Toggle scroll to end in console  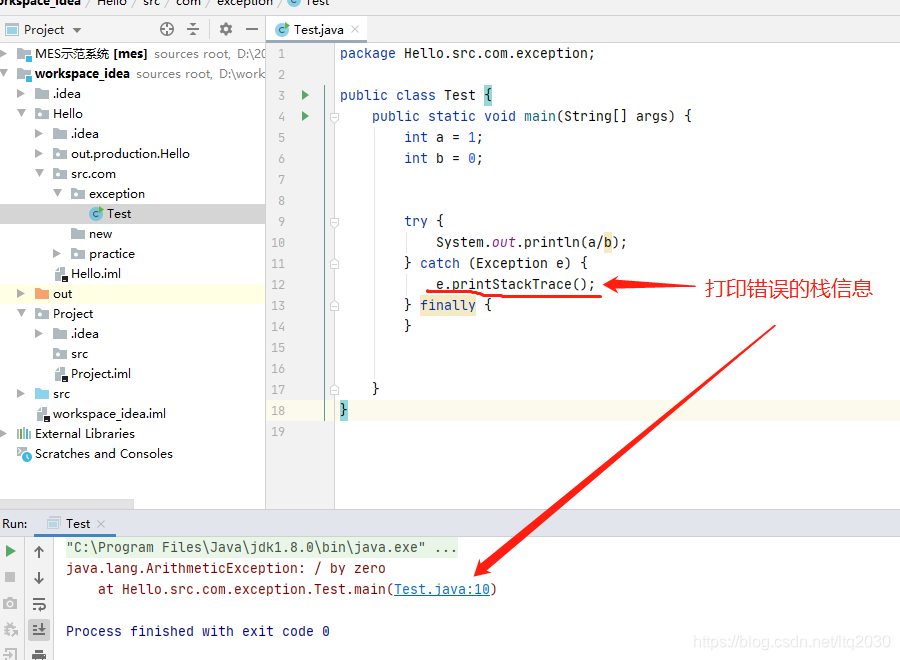(39, 630)
